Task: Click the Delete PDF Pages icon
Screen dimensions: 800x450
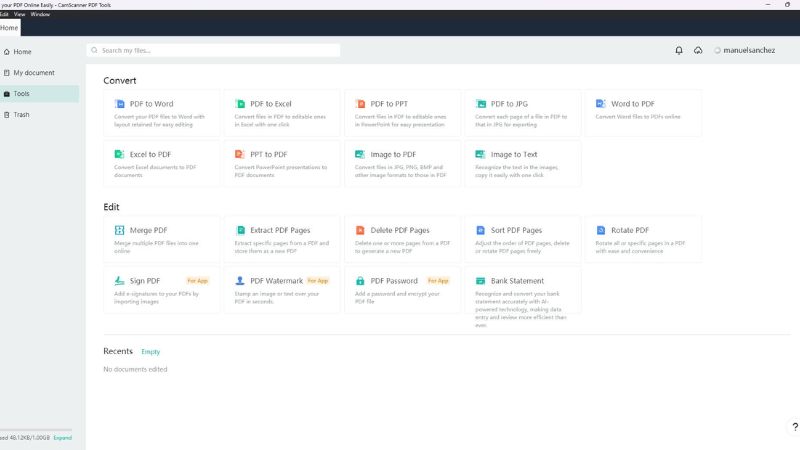Action: (x=361, y=230)
